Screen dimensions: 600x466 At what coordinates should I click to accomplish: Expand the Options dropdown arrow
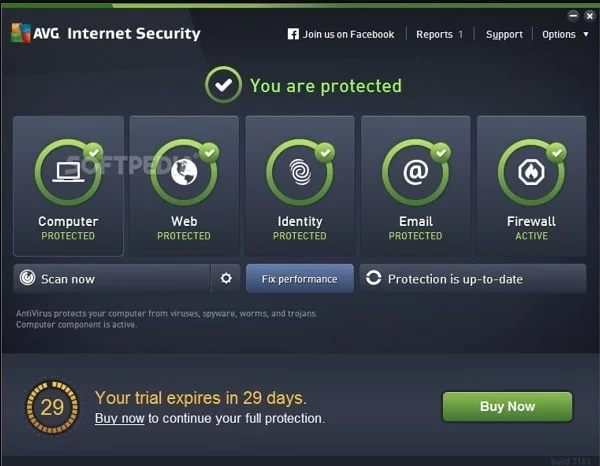pos(586,34)
